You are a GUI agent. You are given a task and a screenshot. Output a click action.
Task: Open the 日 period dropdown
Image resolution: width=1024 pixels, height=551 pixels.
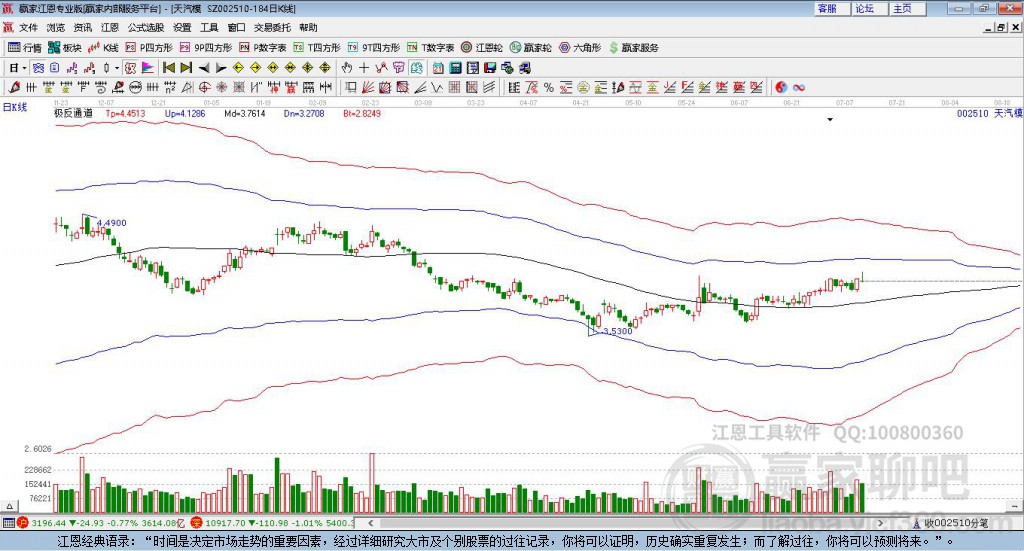[x=17, y=68]
